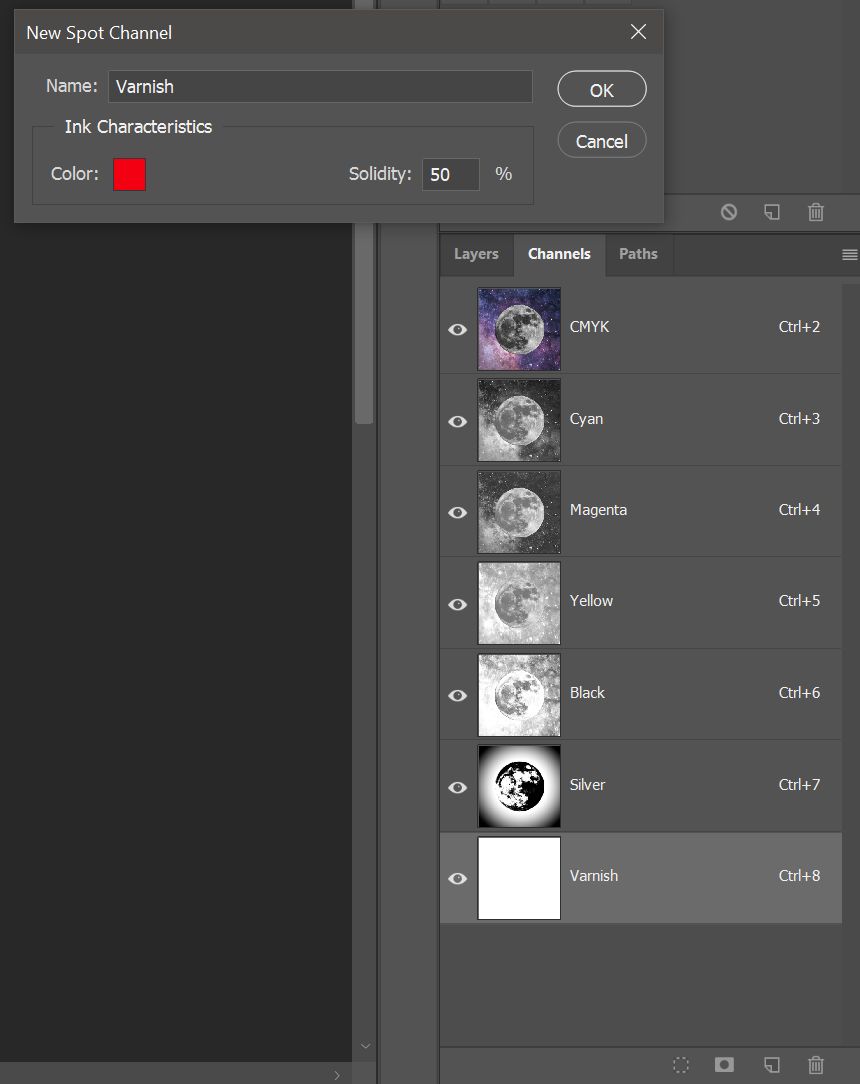The width and height of the screenshot is (860, 1084).
Task: Open the Channels panel flyout menu
Action: tap(850, 254)
